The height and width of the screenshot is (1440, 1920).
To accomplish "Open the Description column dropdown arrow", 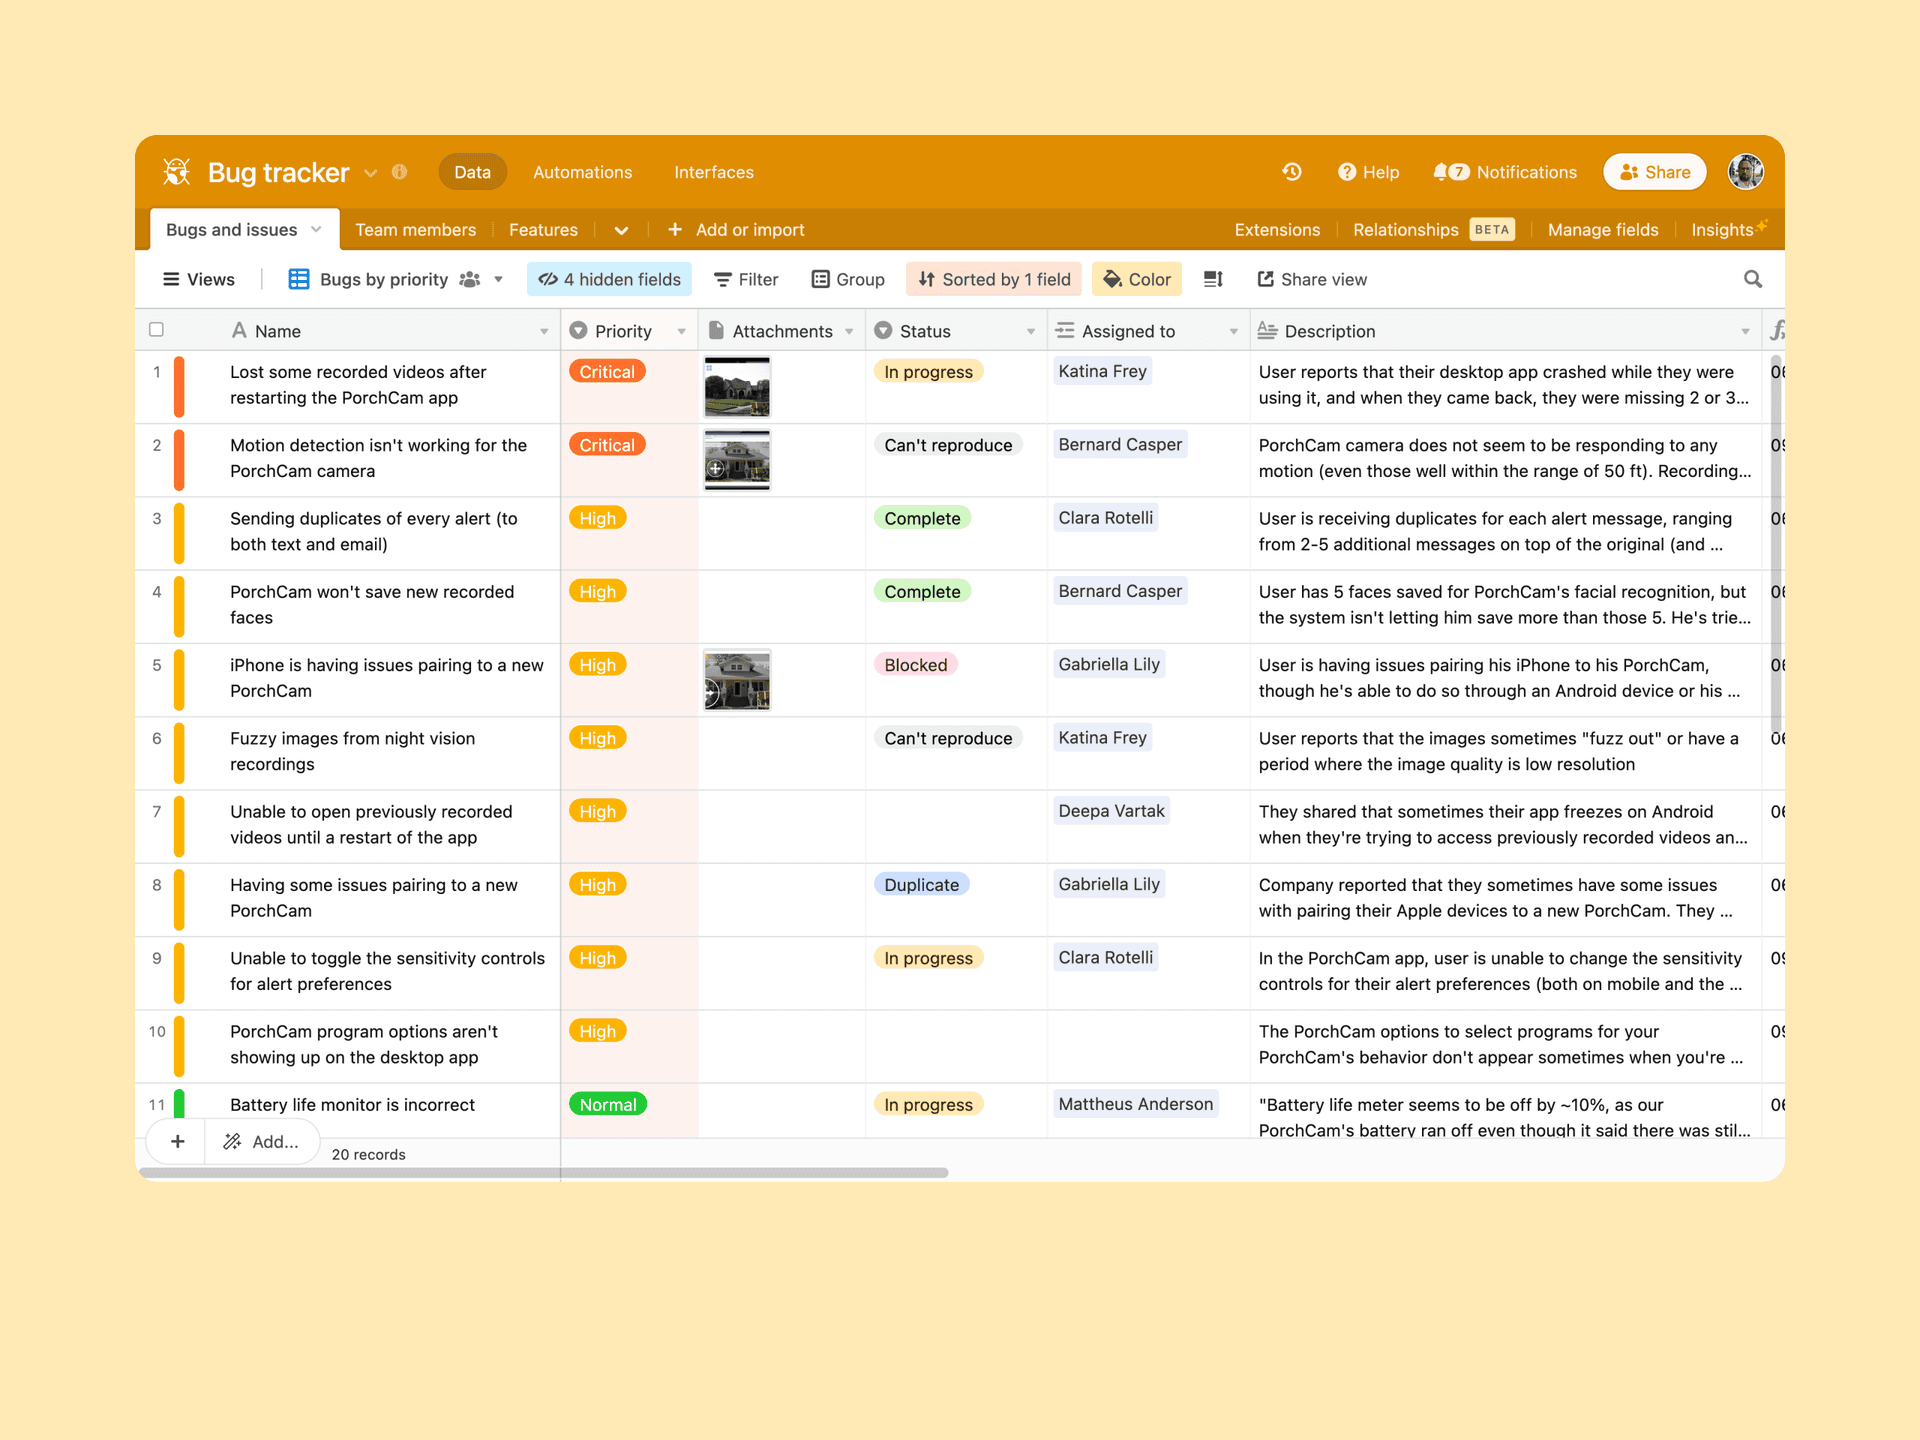I will pos(1745,331).
